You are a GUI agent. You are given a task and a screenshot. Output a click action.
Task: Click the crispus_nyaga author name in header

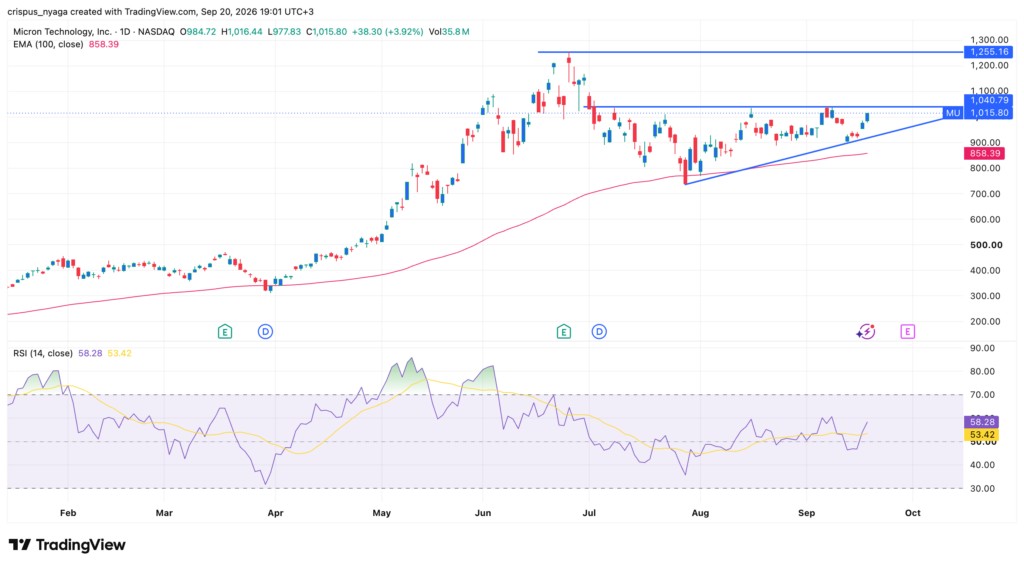coord(36,12)
